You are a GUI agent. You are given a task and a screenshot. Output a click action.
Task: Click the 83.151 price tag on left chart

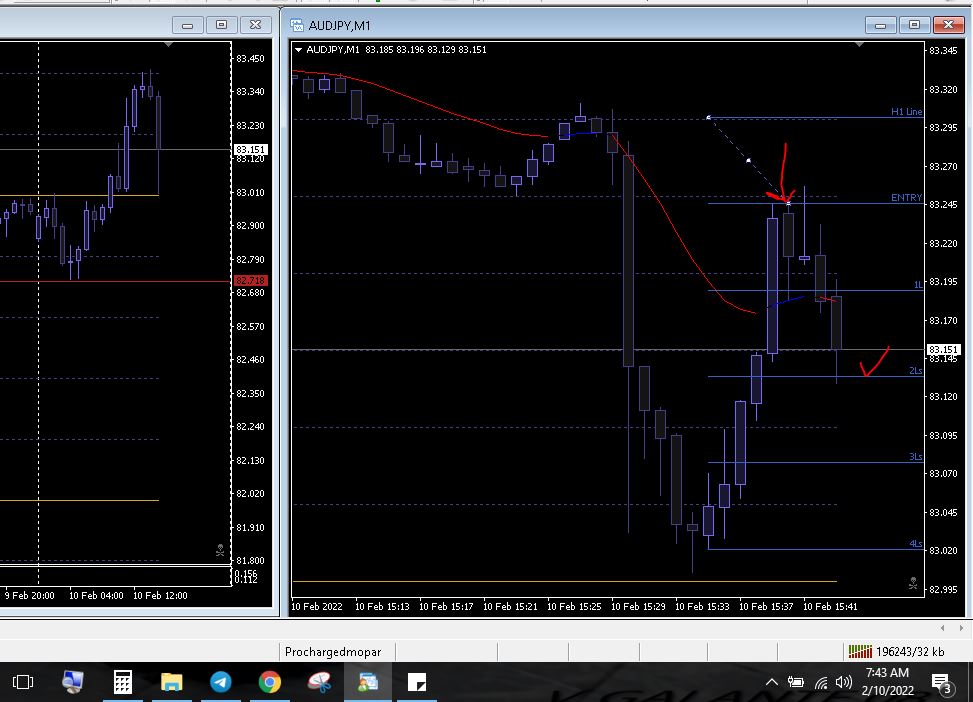(x=250, y=150)
